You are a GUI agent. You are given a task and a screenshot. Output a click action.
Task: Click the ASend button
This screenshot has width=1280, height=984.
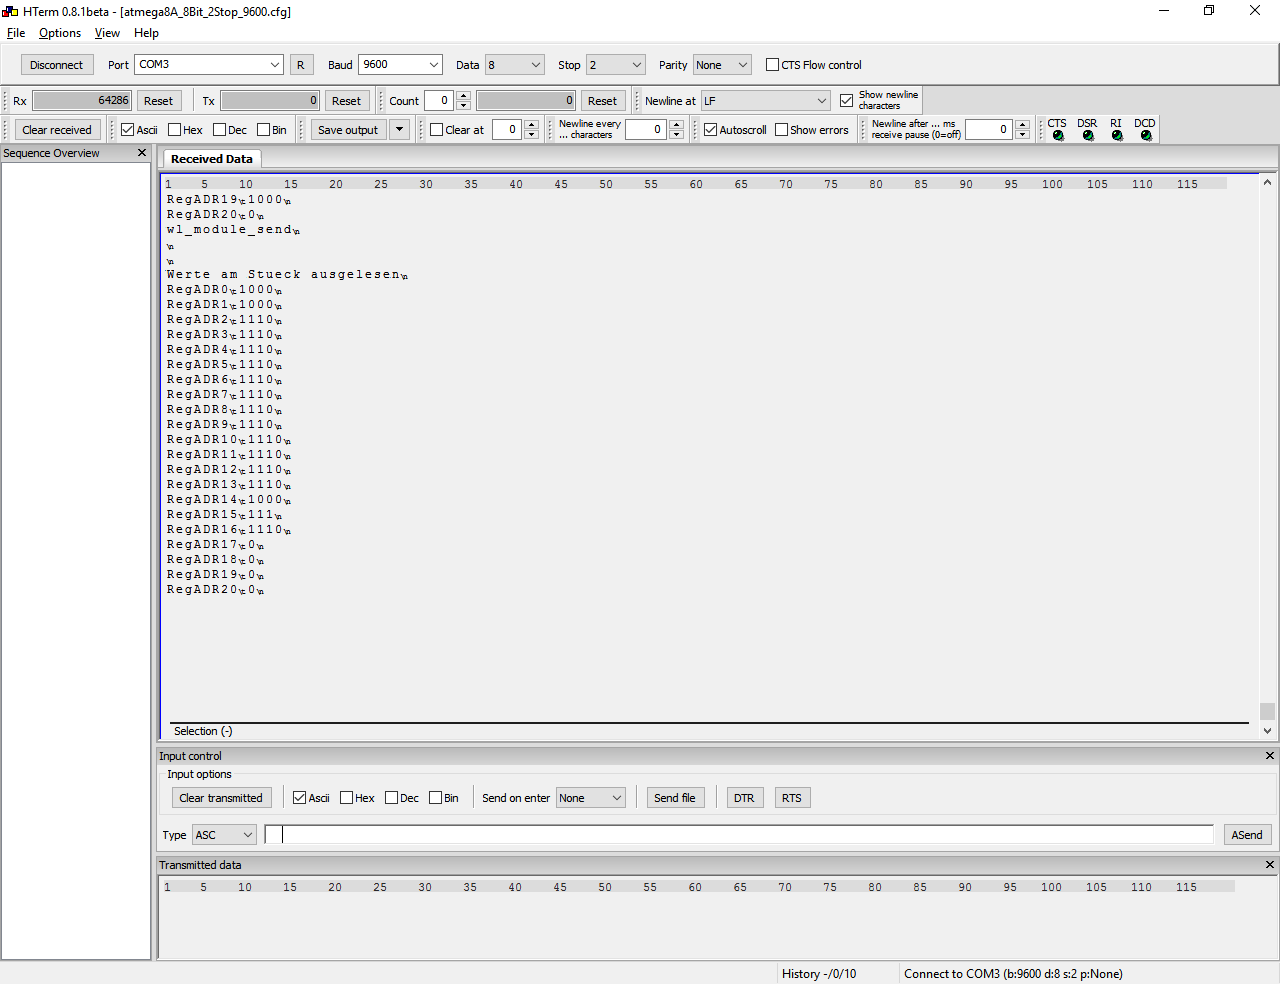(x=1247, y=835)
